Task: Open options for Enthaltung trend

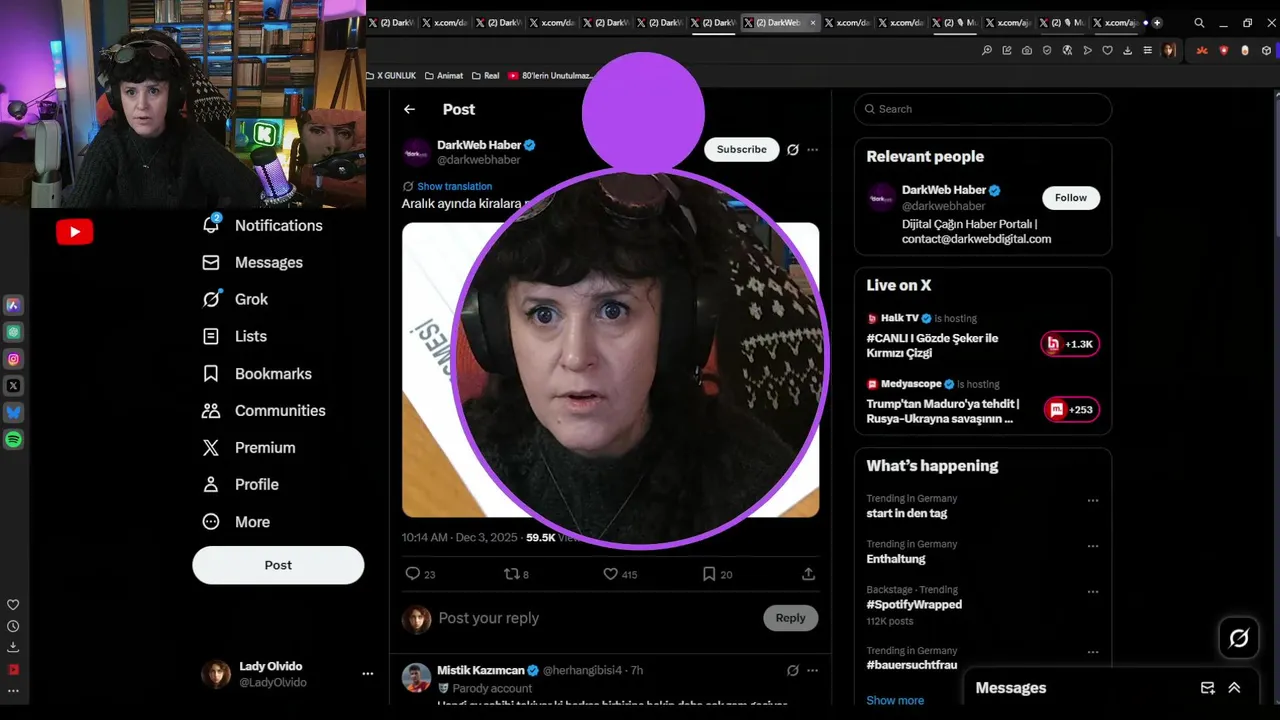Action: pyautogui.click(x=1093, y=547)
